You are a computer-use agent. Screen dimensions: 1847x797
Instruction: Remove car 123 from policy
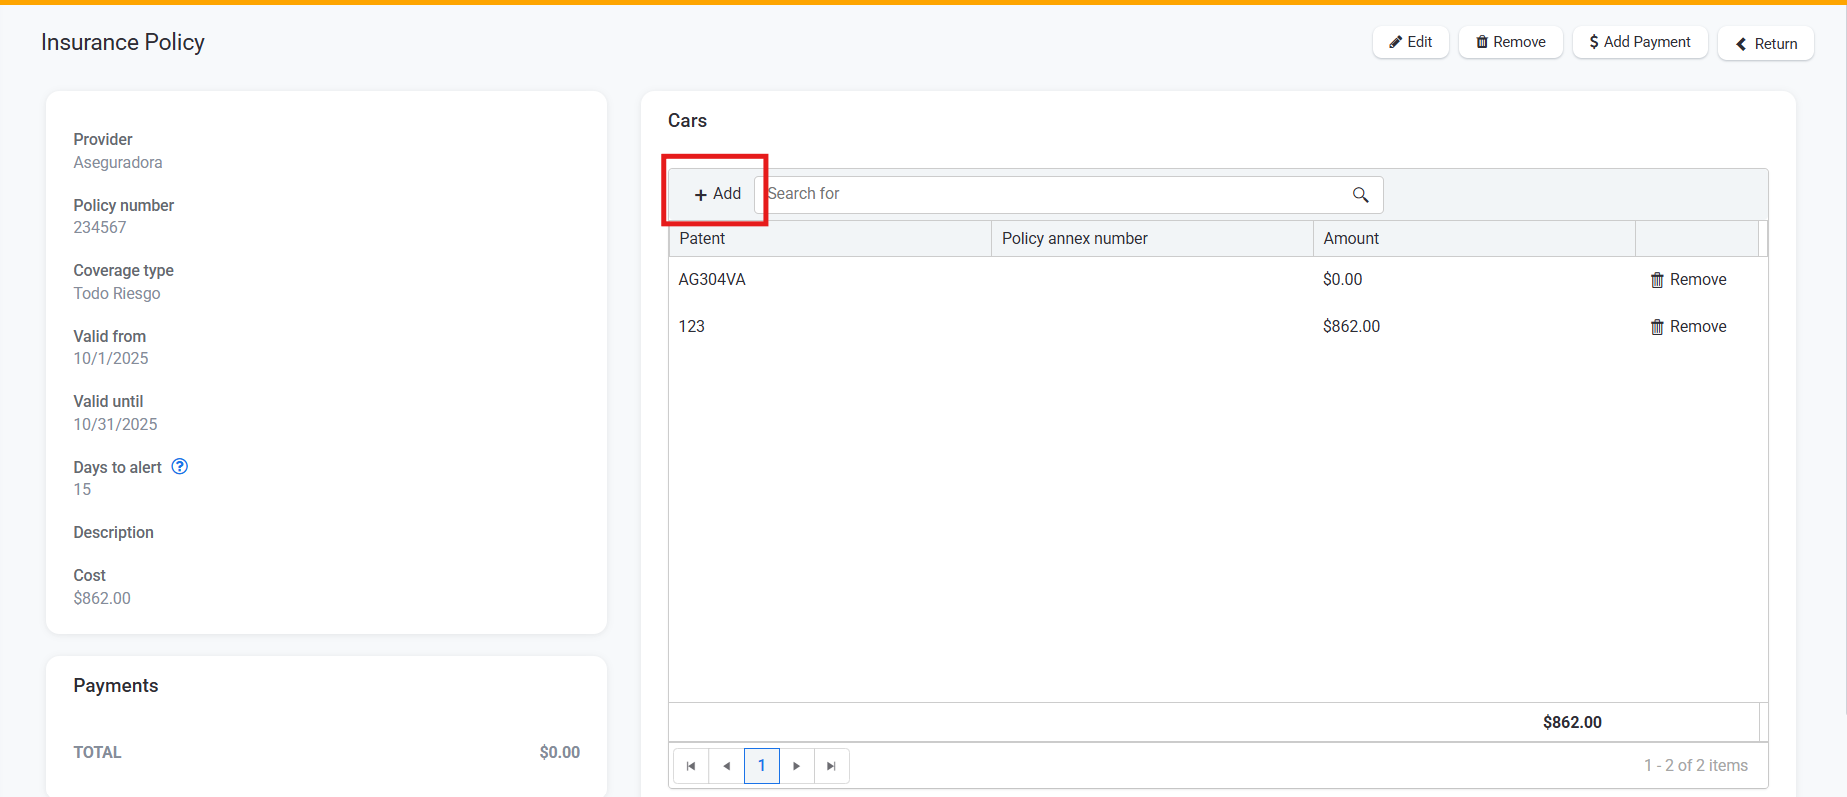tap(1688, 327)
